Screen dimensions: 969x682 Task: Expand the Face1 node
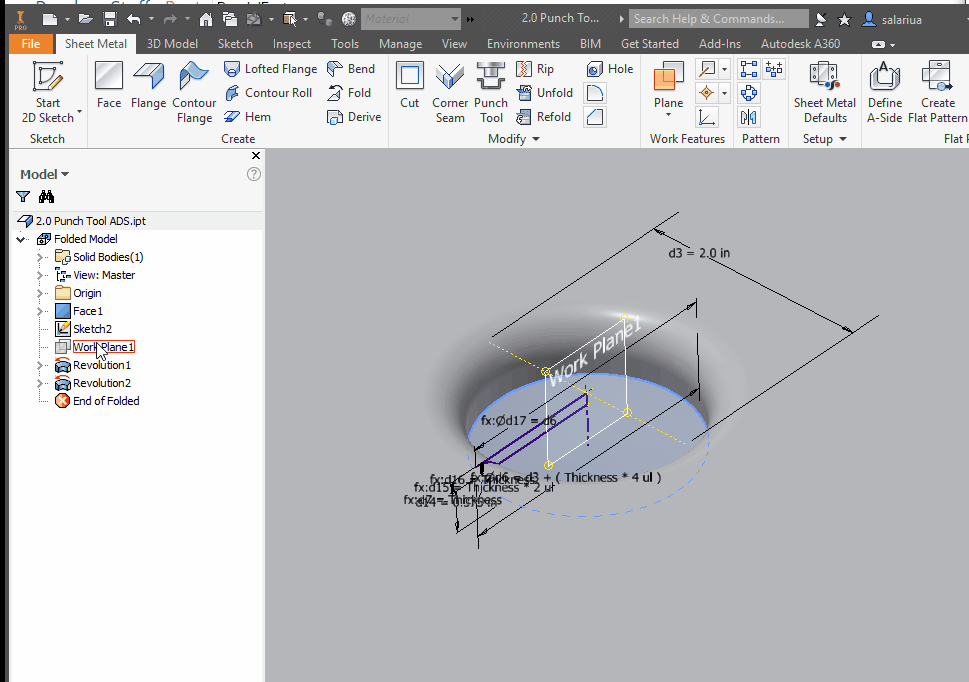40,311
